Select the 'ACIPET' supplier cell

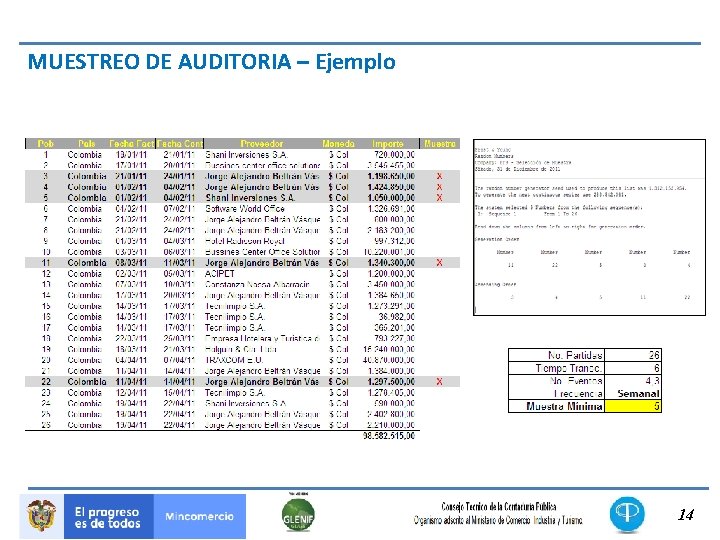tap(219, 274)
